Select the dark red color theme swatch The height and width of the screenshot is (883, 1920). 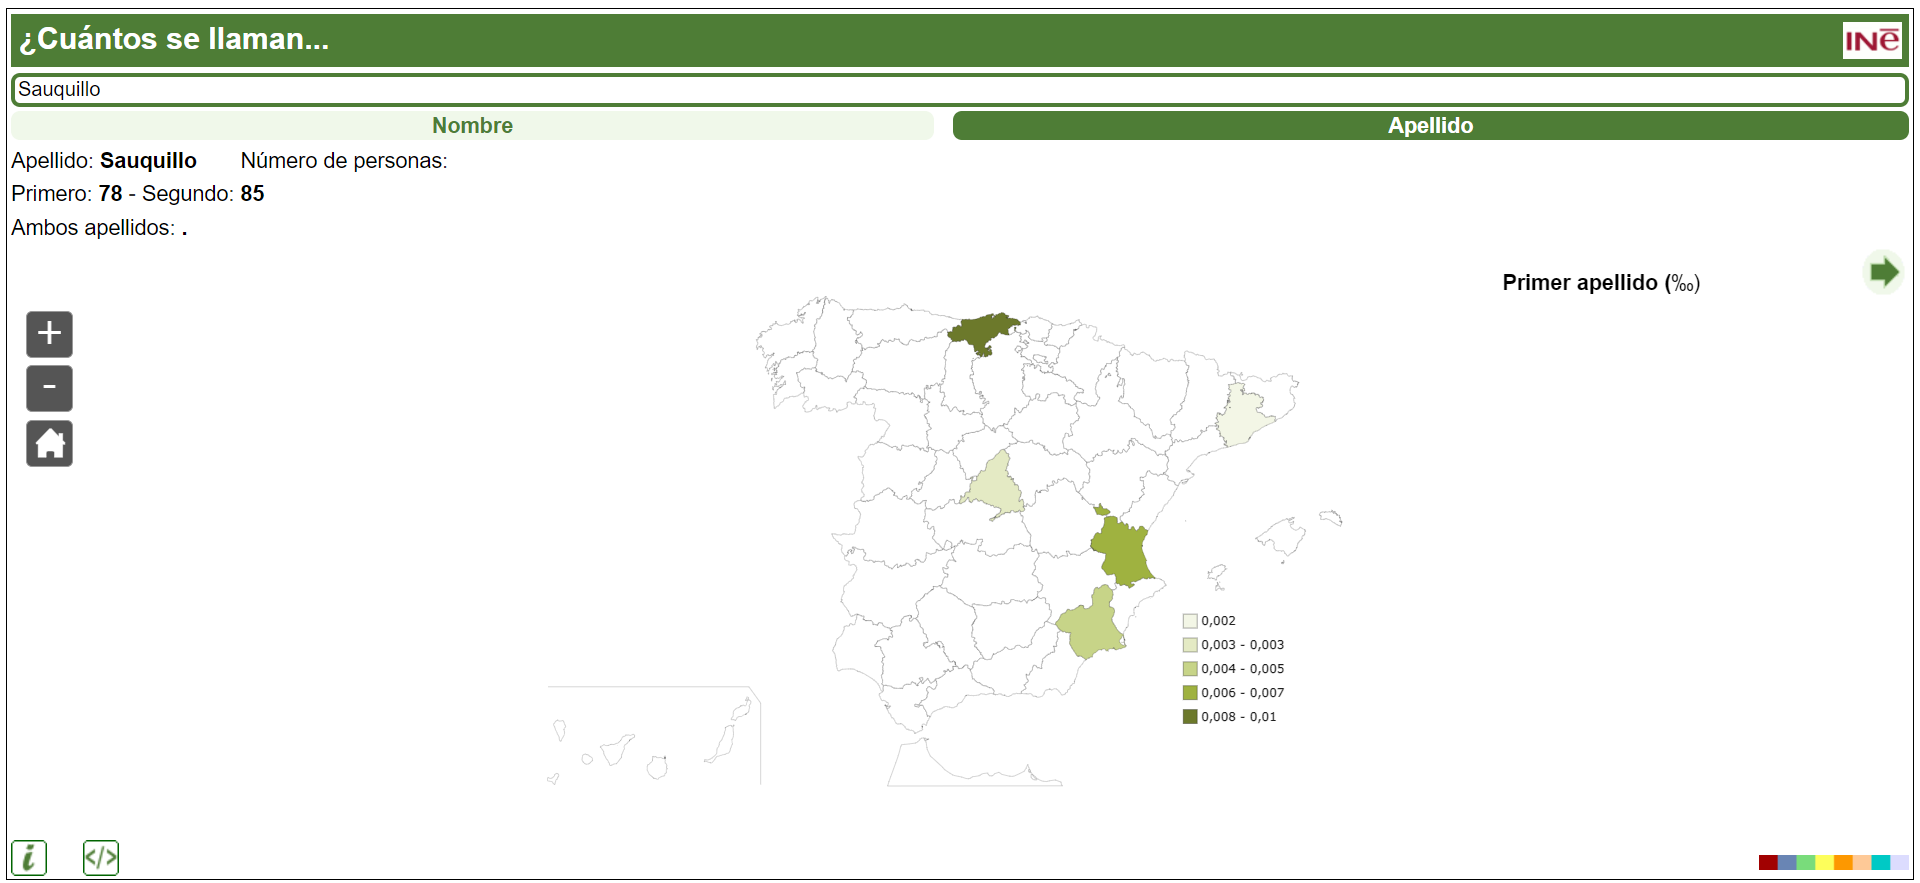coord(1768,862)
